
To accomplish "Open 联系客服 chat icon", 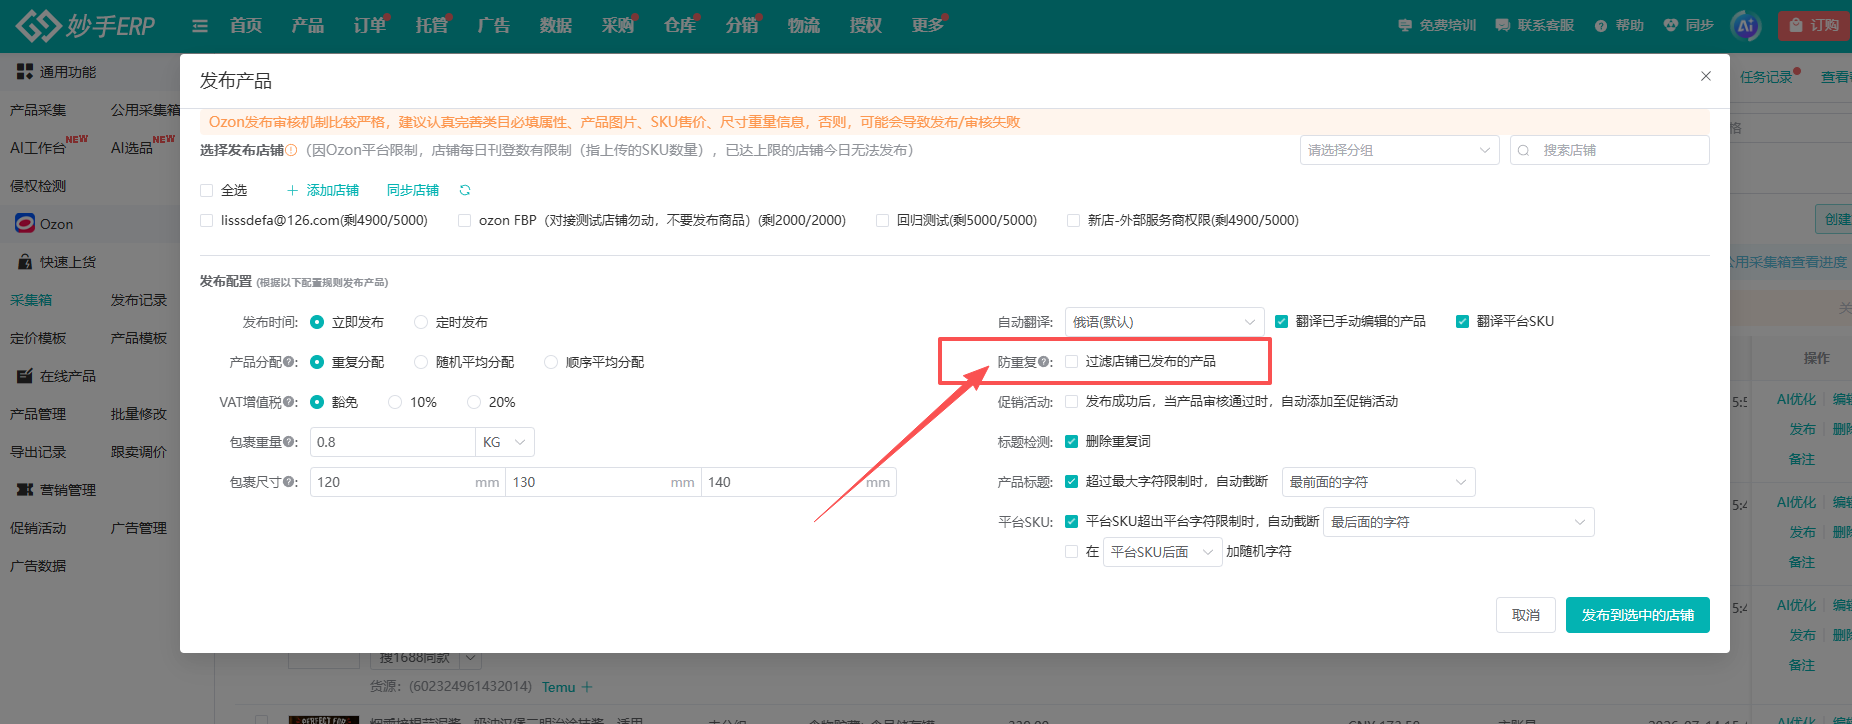I will click(1503, 26).
